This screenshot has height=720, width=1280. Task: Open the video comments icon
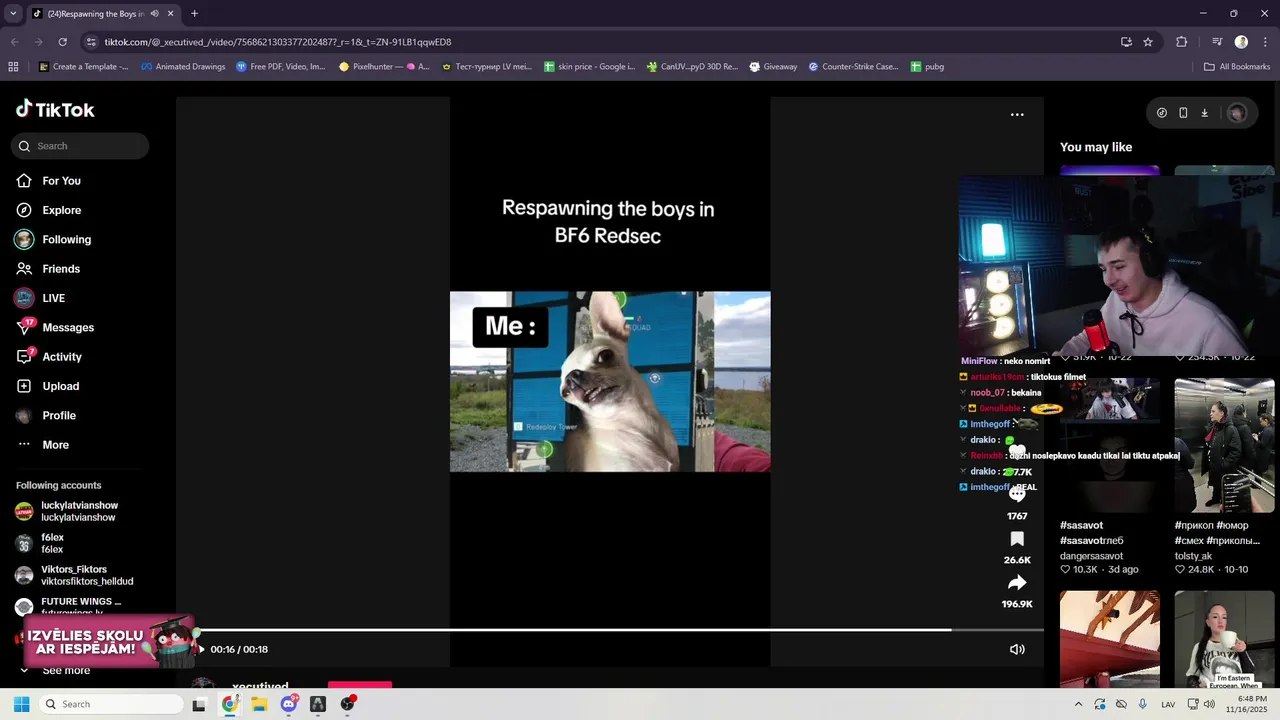pyautogui.click(x=1017, y=495)
